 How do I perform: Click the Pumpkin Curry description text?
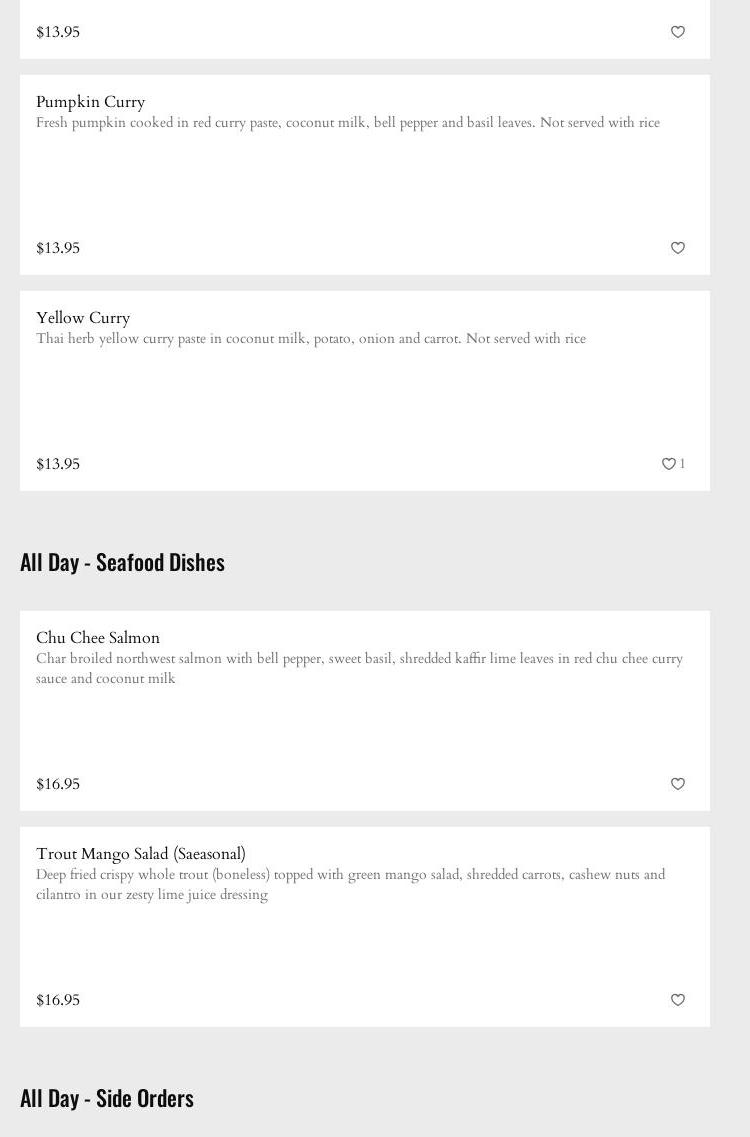tap(348, 123)
